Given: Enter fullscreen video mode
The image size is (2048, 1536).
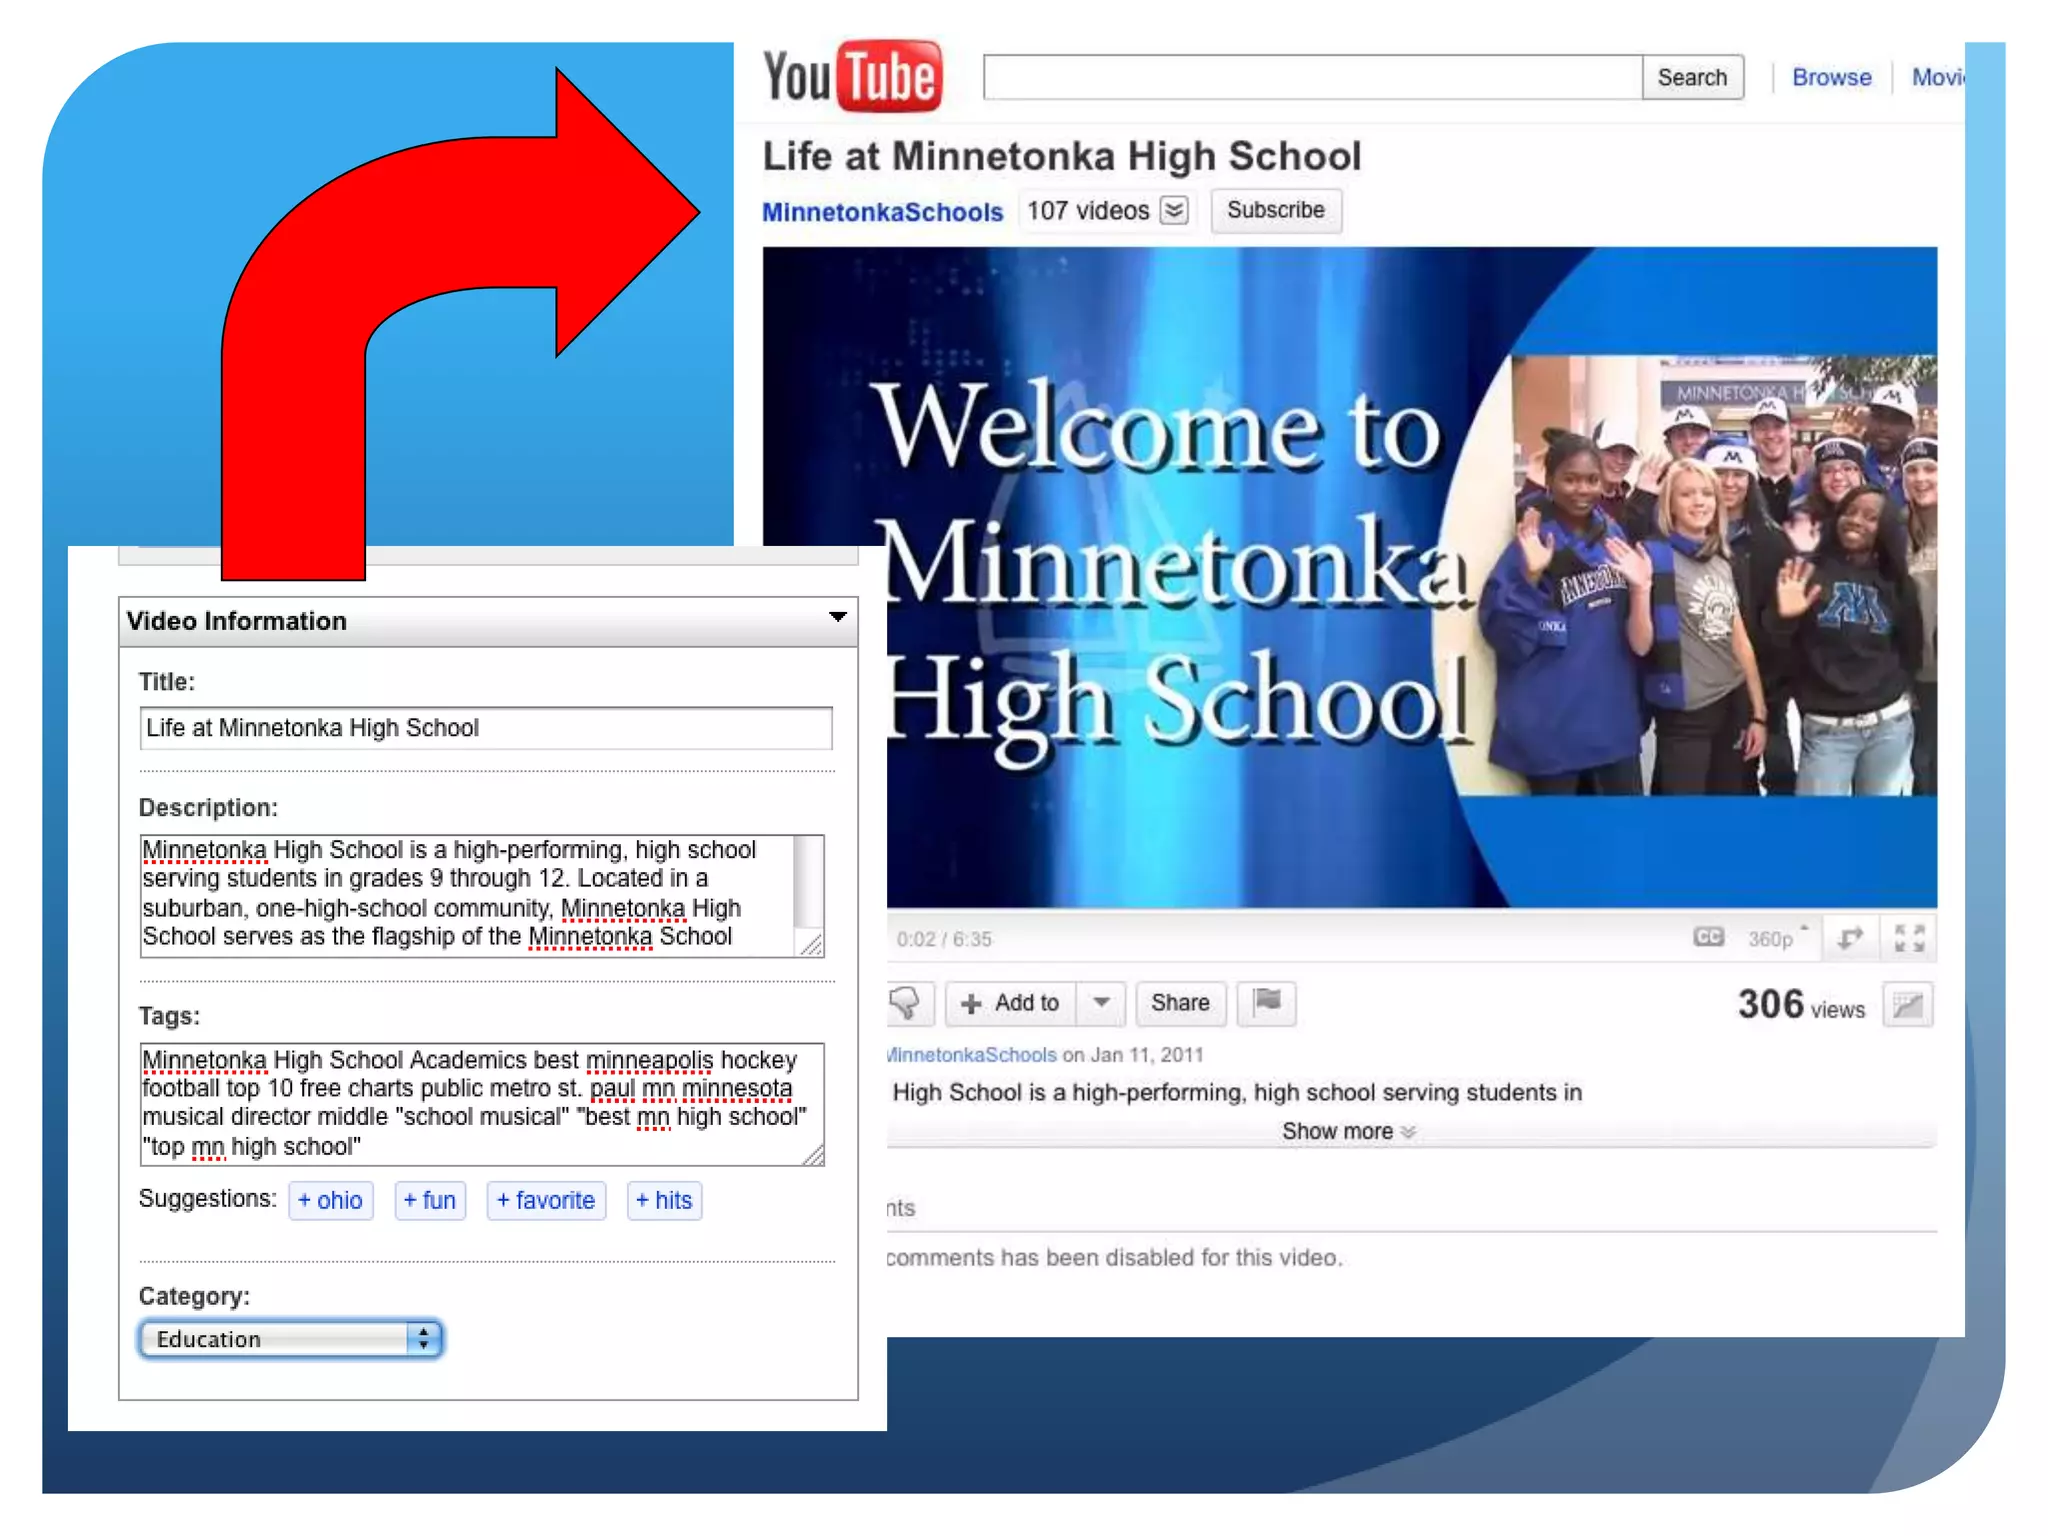Looking at the screenshot, I should pos(1909,938).
